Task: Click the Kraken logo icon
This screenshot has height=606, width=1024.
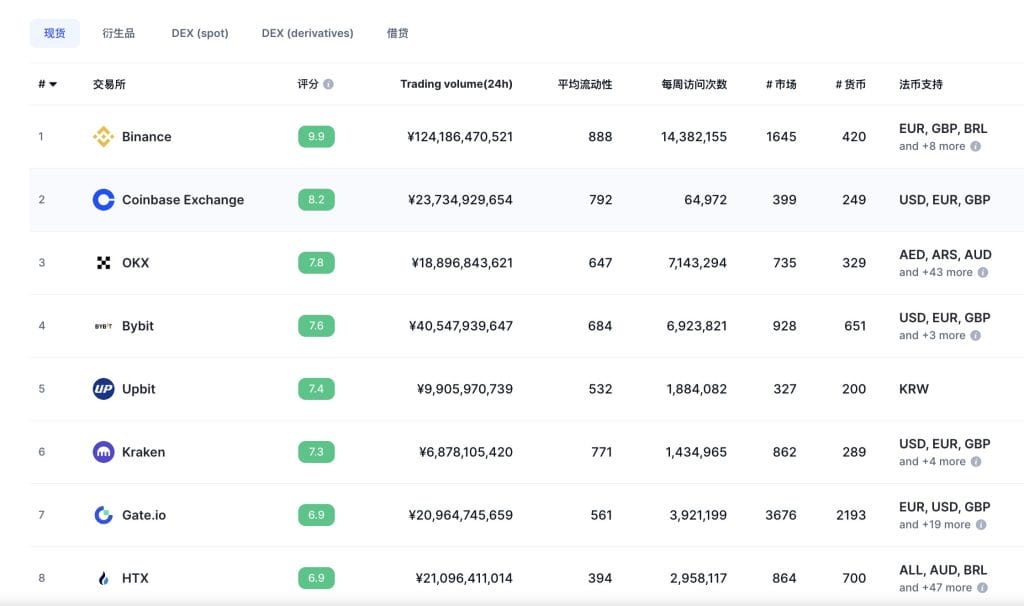Action: coord(103,452)
